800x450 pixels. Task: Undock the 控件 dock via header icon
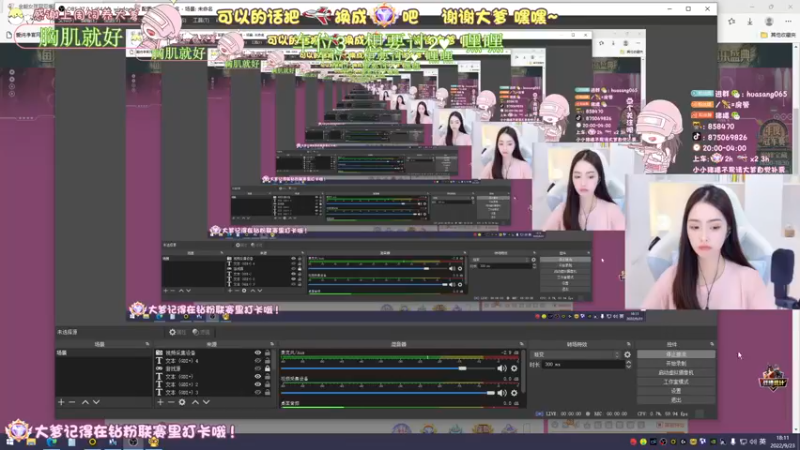pos(712,344)
